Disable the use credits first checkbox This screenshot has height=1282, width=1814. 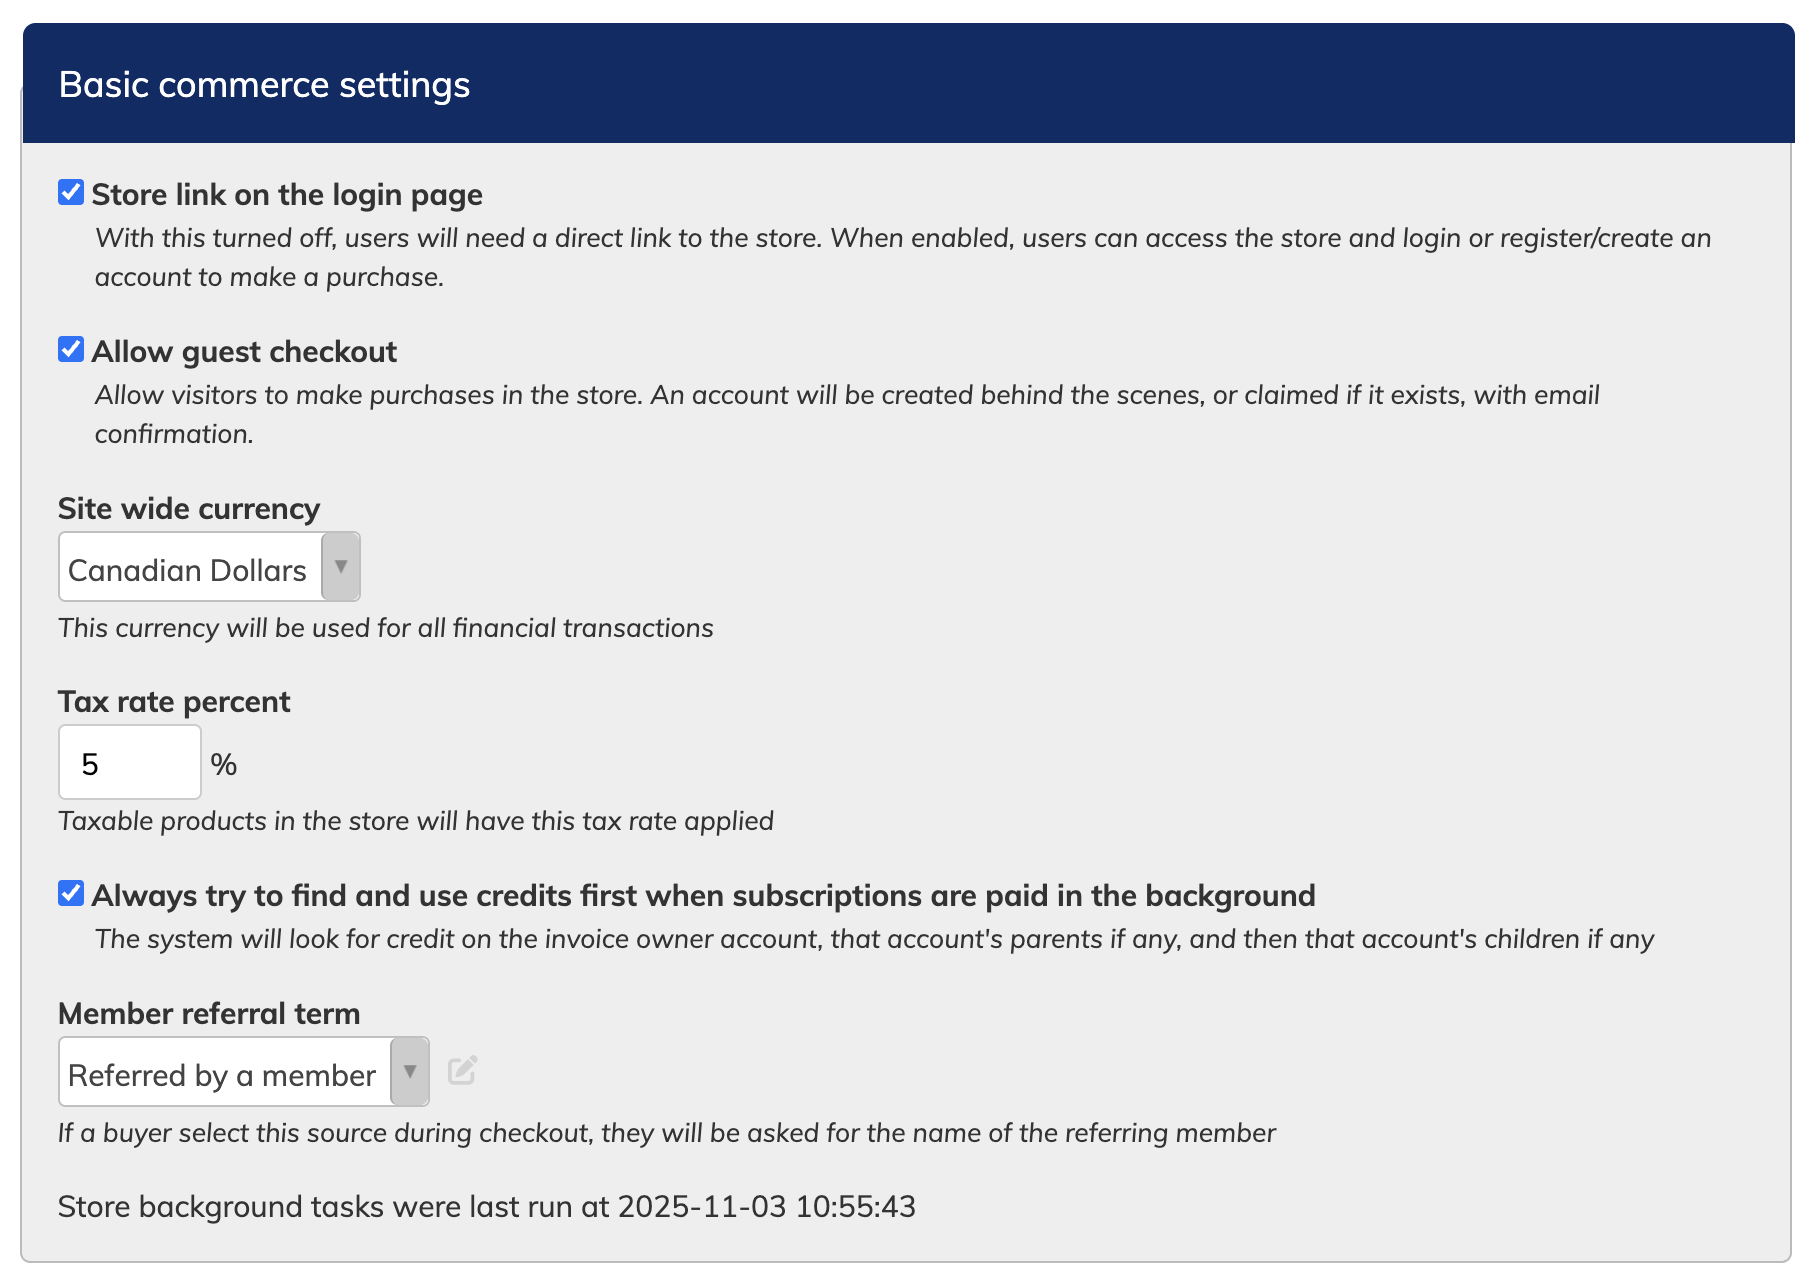[71, 893]
